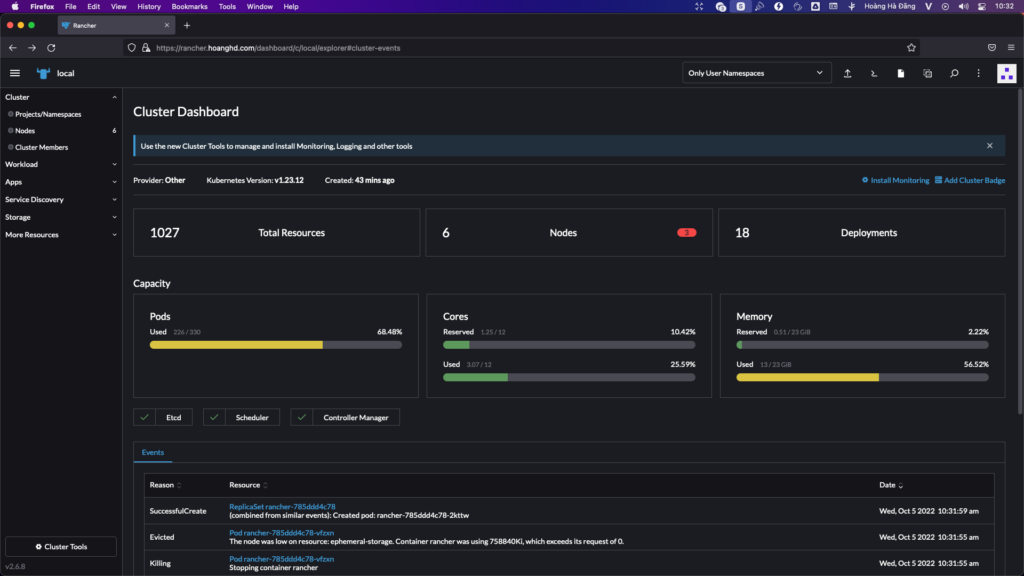Reload the current page

(51, 48)
